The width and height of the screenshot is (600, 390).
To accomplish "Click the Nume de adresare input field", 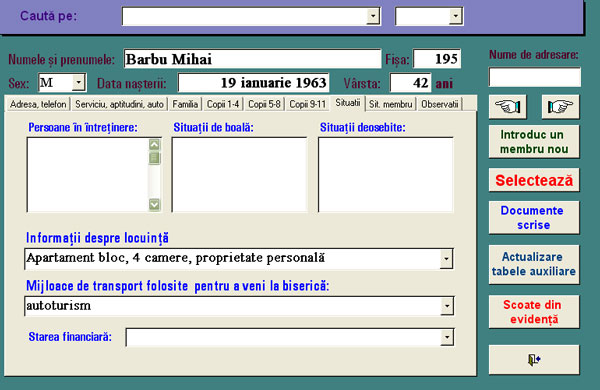I will point(535,77).
